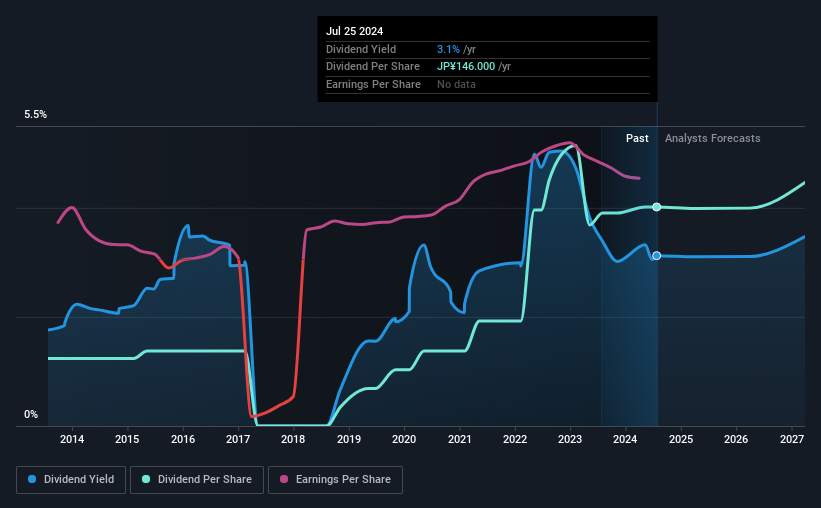Click the blue dividend yield marker at Jul 2024
The height and width of the screenshot is (508, 821).
click(x=657, y=256)
